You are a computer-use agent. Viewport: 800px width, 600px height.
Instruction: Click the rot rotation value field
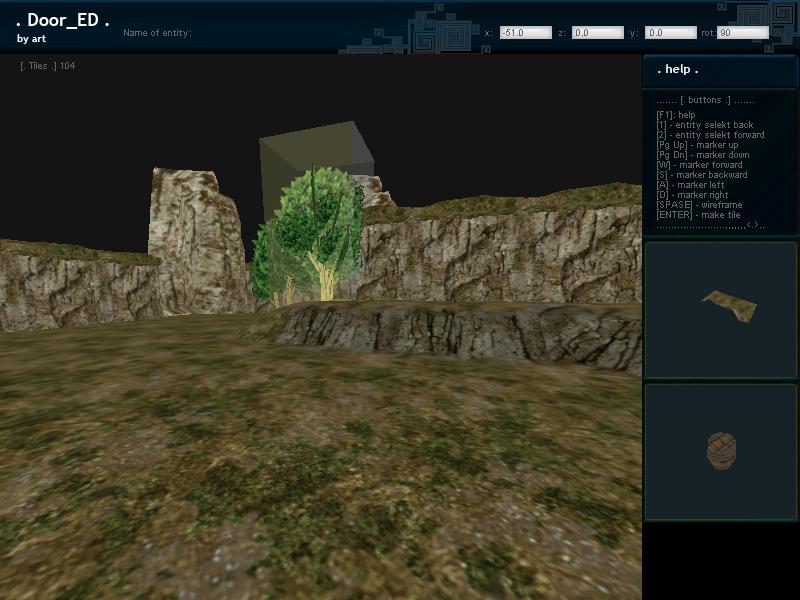pos(742,33)
